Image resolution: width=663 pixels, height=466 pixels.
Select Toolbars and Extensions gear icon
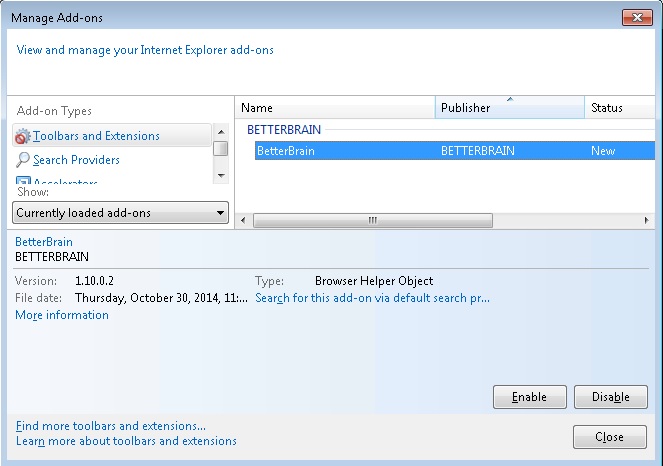[22, 136]
